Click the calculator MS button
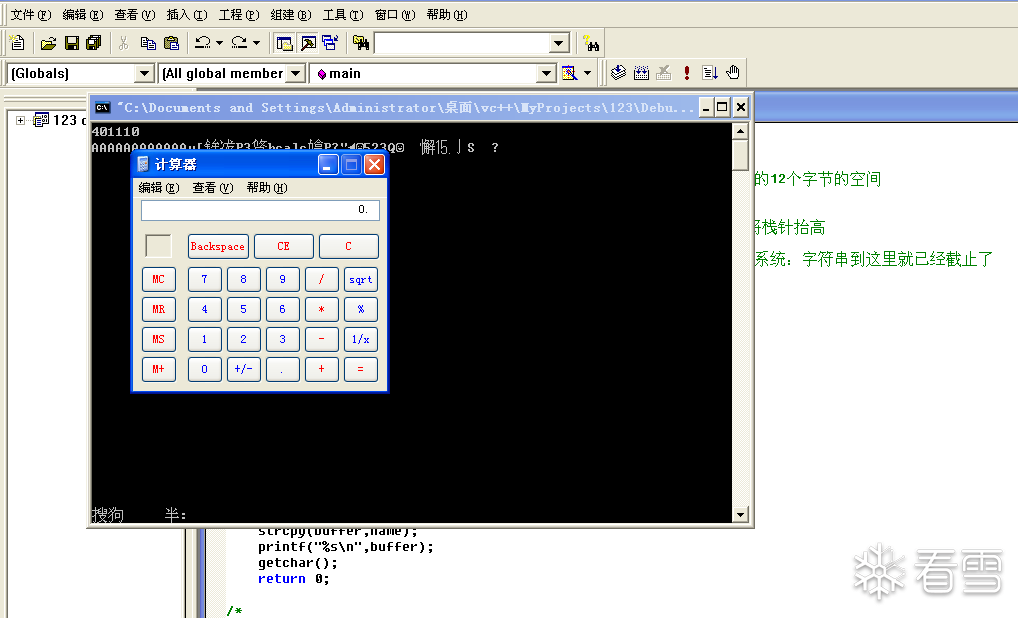This screenshot has height=618, width=1018. (158, 339)
